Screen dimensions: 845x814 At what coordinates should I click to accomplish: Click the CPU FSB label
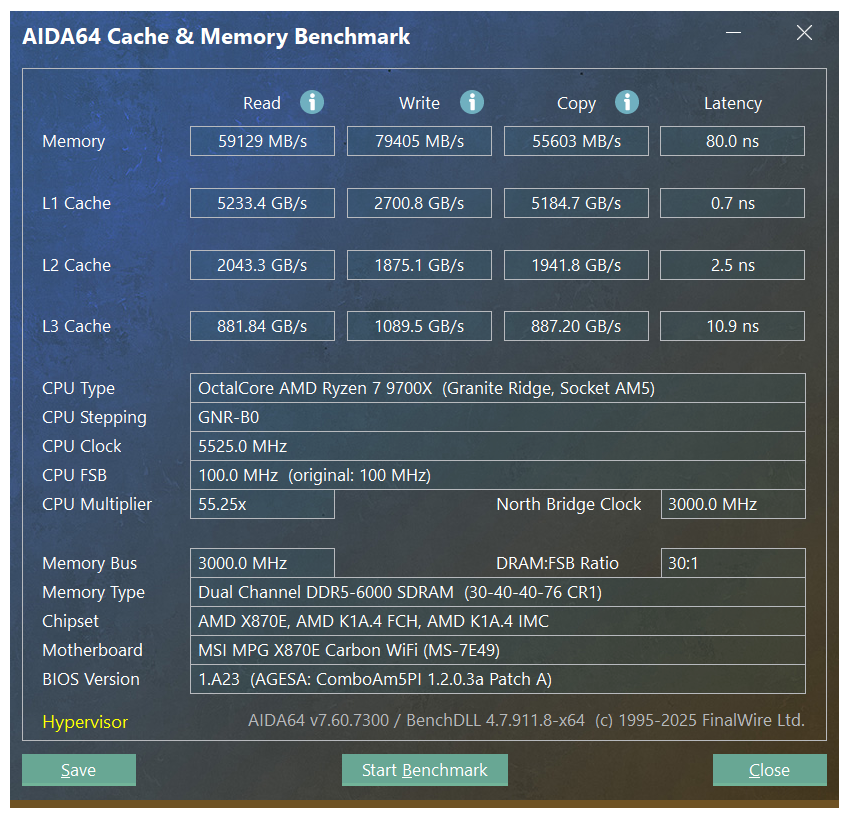point(74,475)
